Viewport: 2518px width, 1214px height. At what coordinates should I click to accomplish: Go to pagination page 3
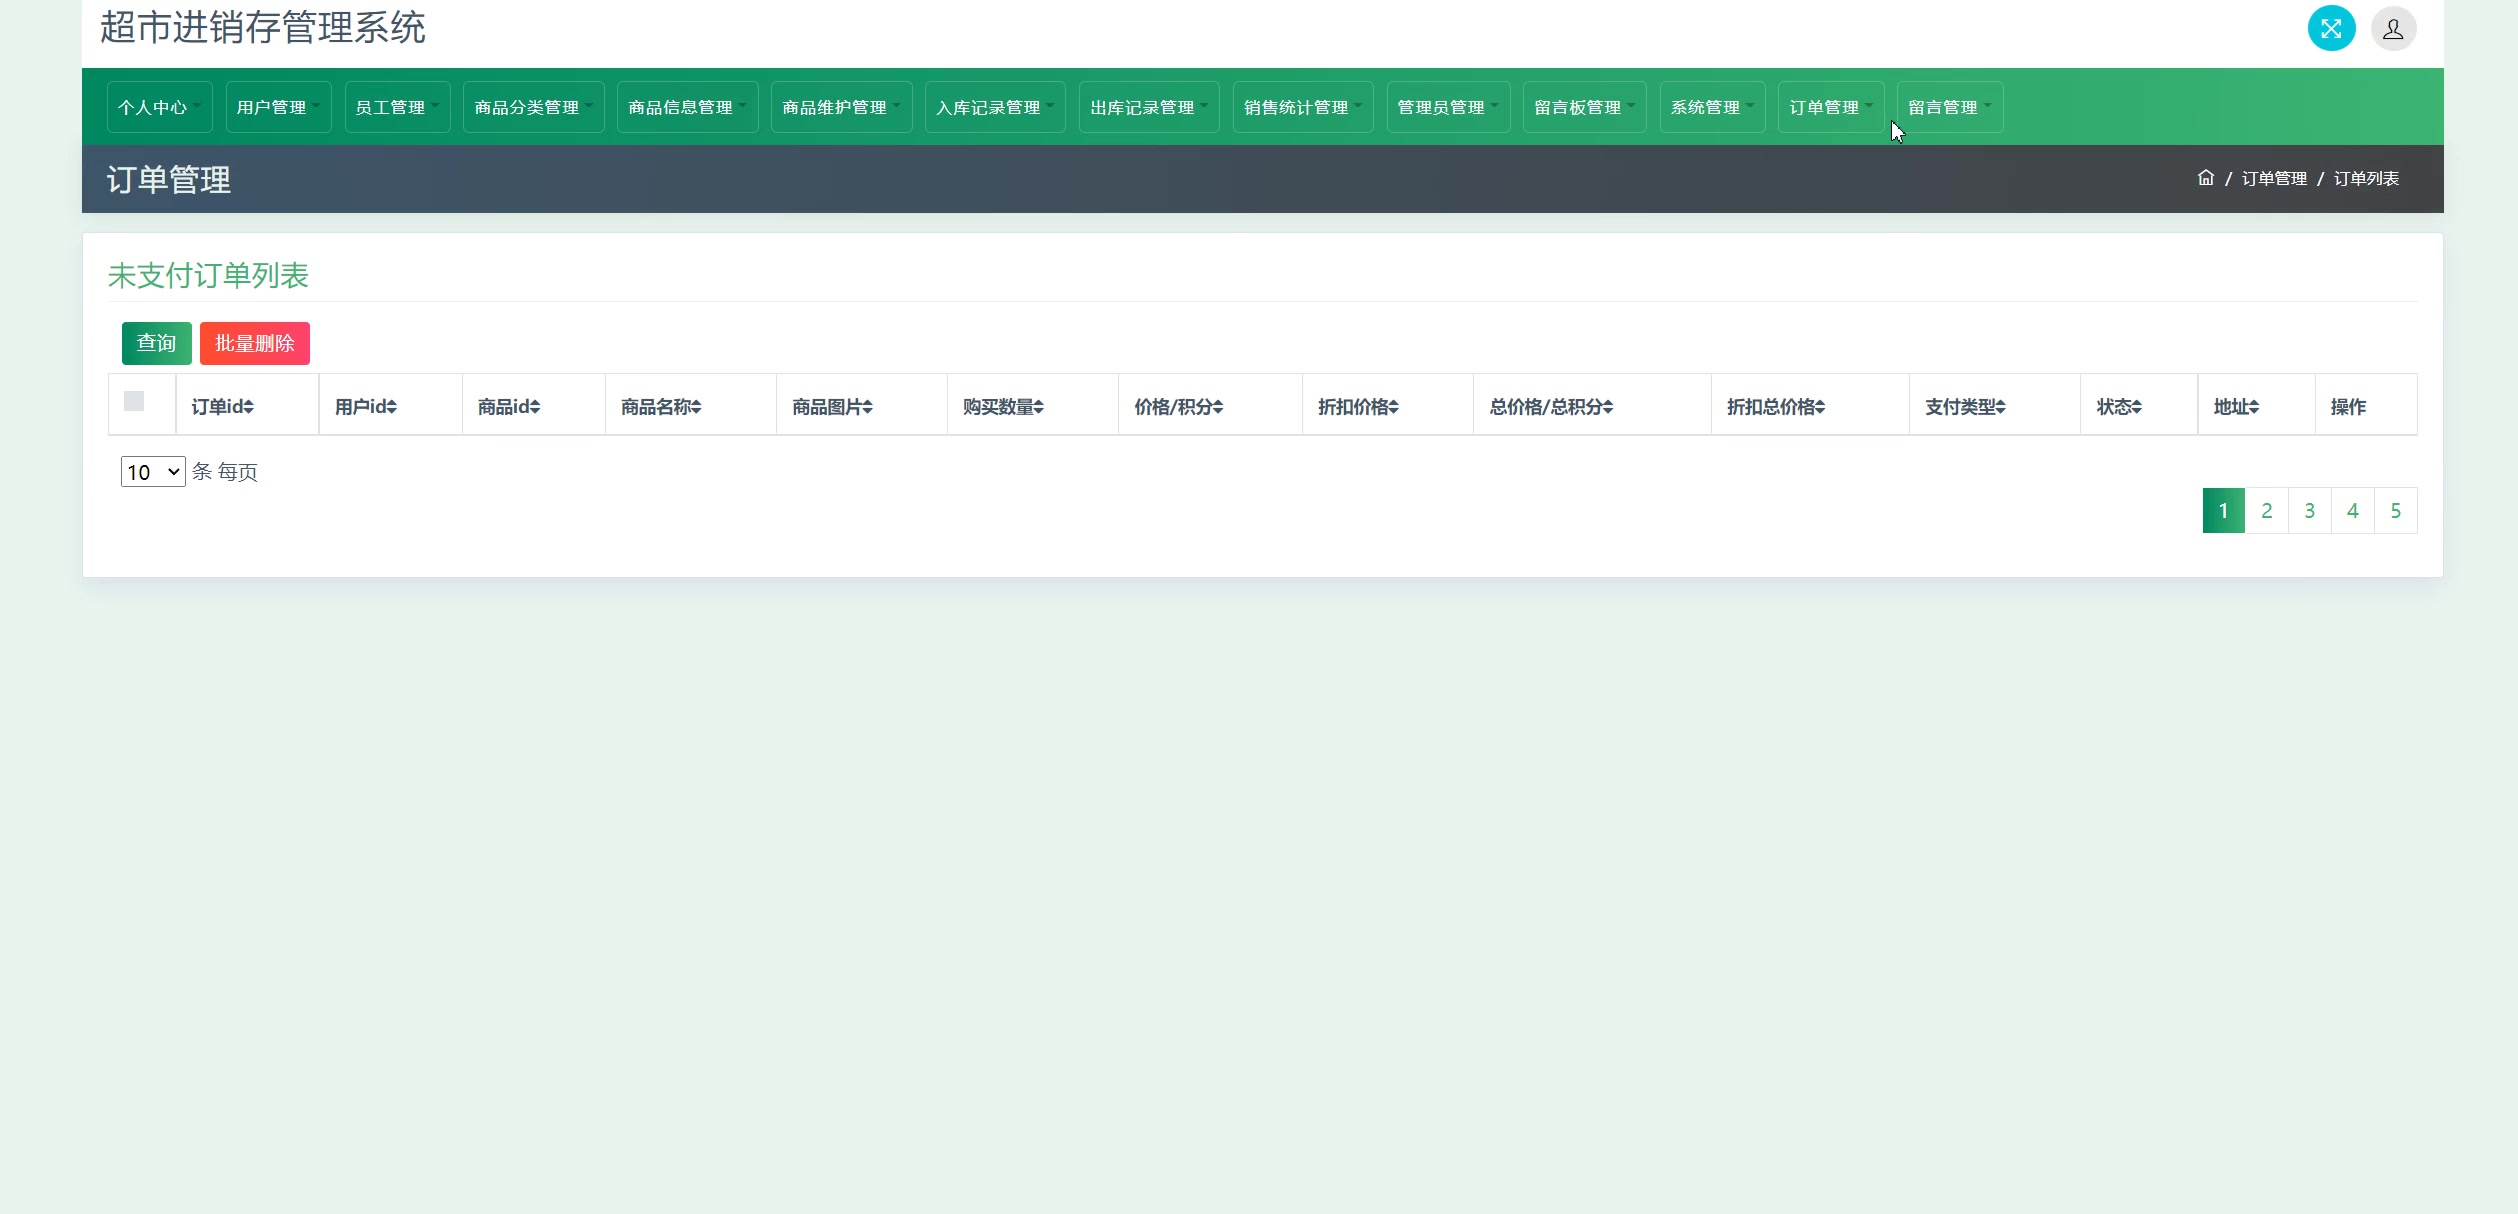coord(2309,511)
